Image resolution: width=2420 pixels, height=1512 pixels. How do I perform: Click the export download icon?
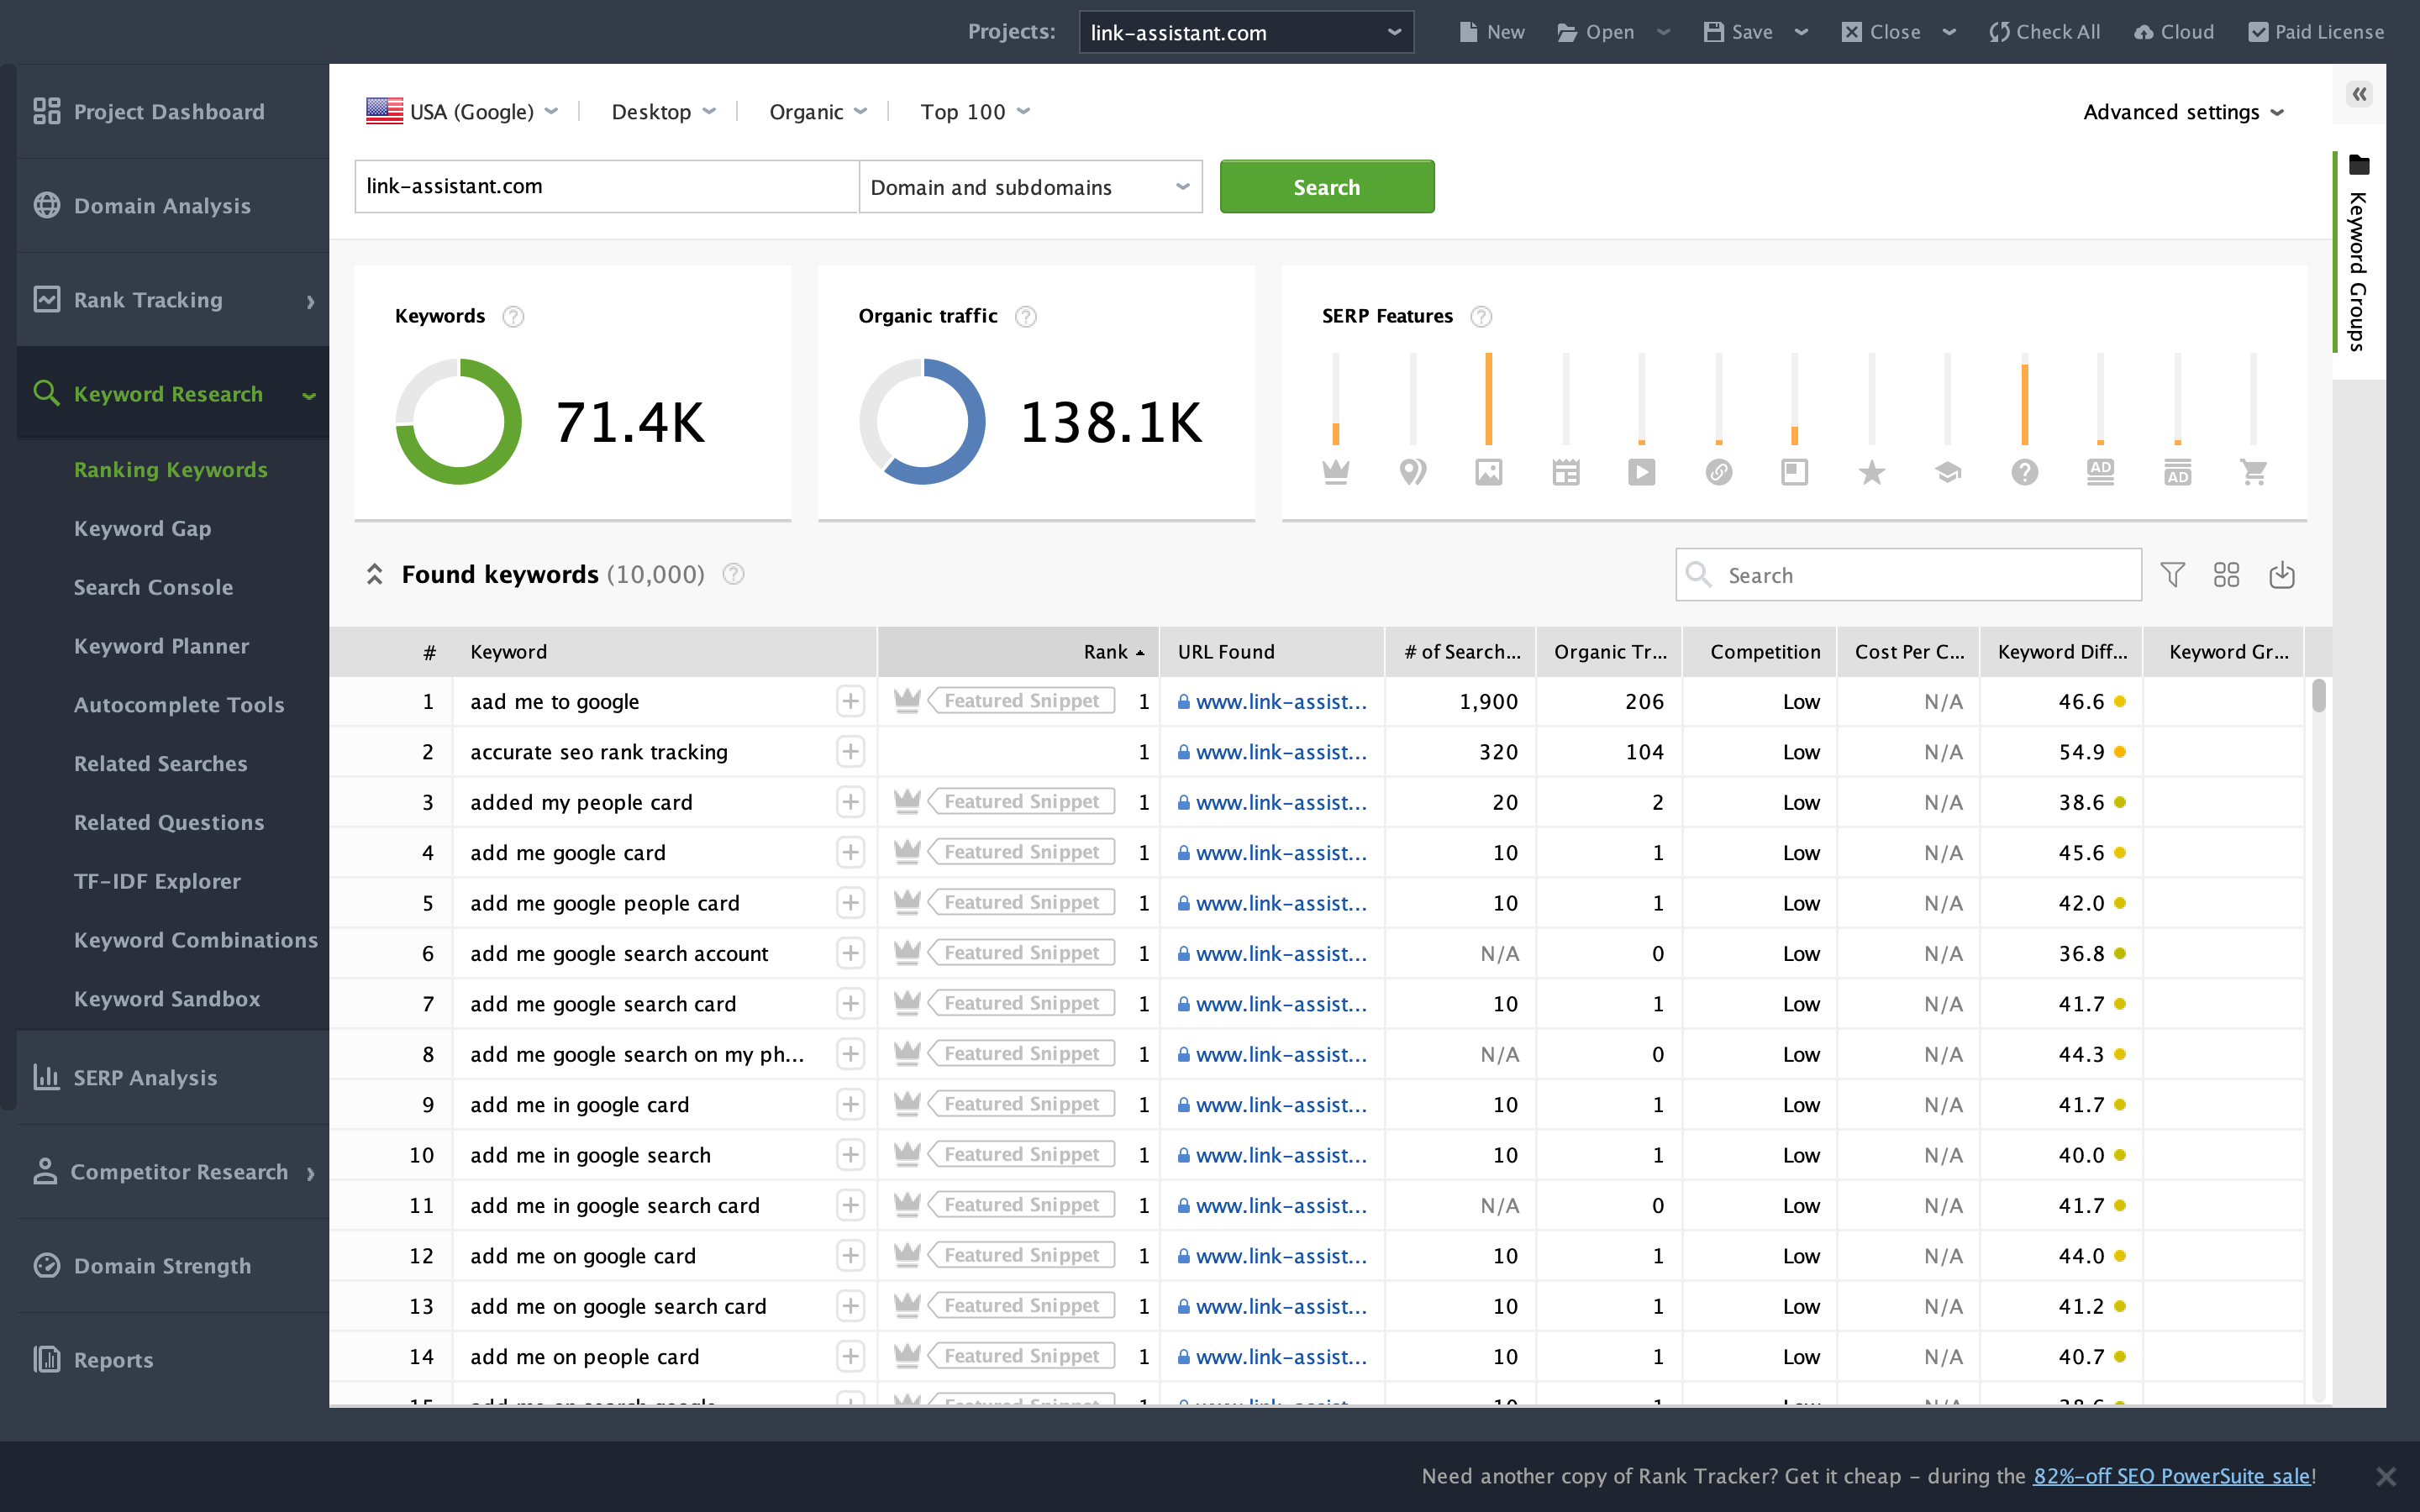pos(2281,575)
